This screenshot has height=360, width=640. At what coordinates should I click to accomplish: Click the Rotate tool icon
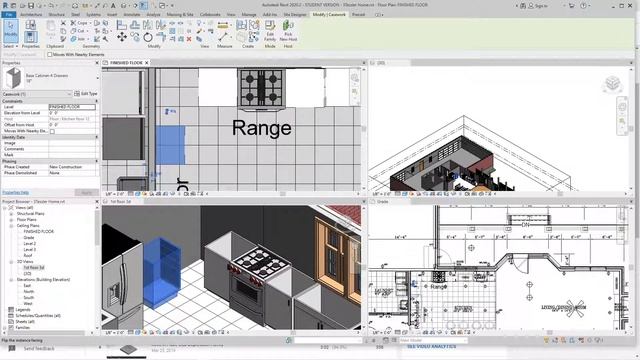[x=148, y=38]
